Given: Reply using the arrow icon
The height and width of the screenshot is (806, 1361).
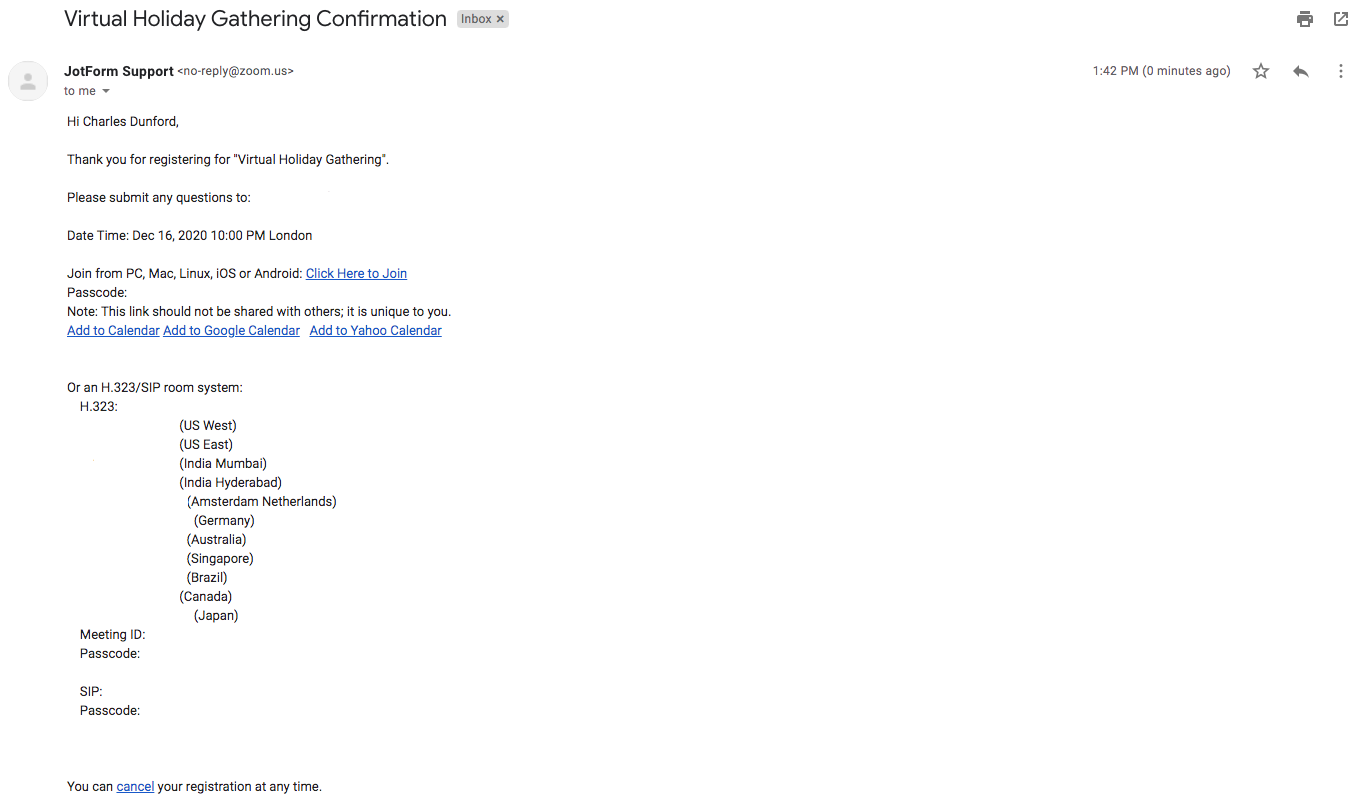Looking at the screenshot, I should (1300, 71).
